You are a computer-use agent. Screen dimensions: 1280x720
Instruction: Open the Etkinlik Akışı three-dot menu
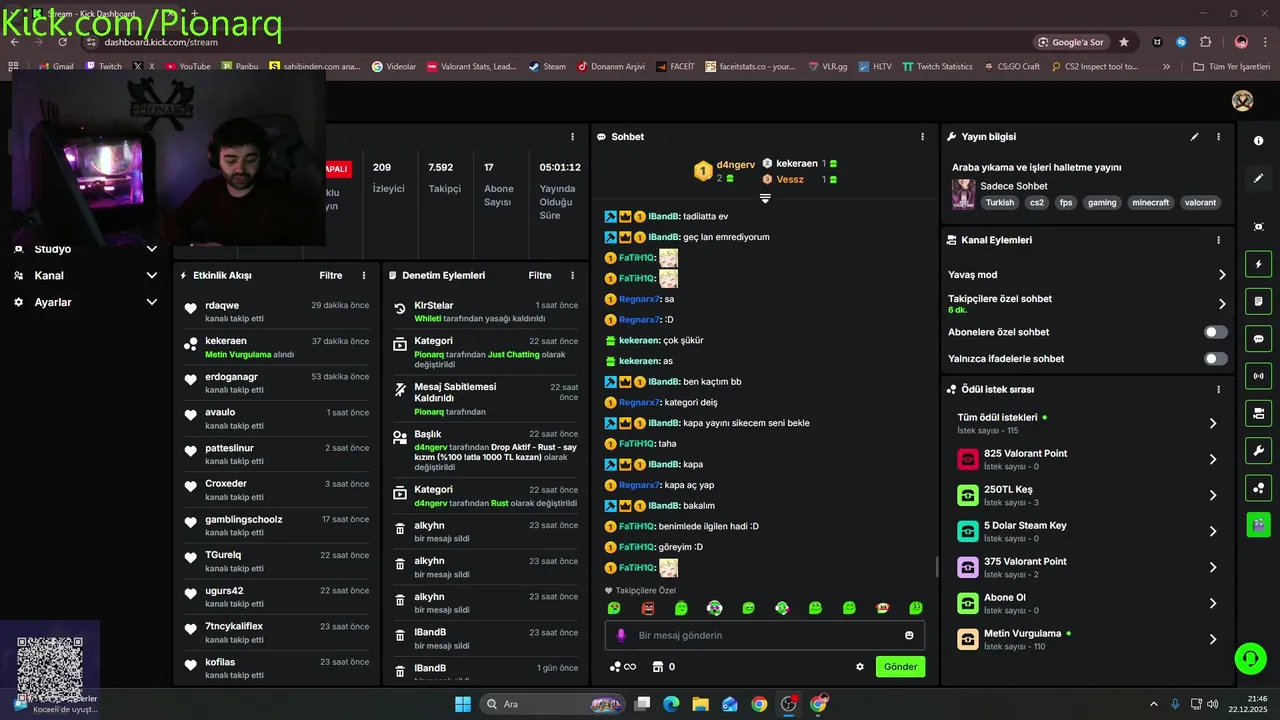click(364, 275)
